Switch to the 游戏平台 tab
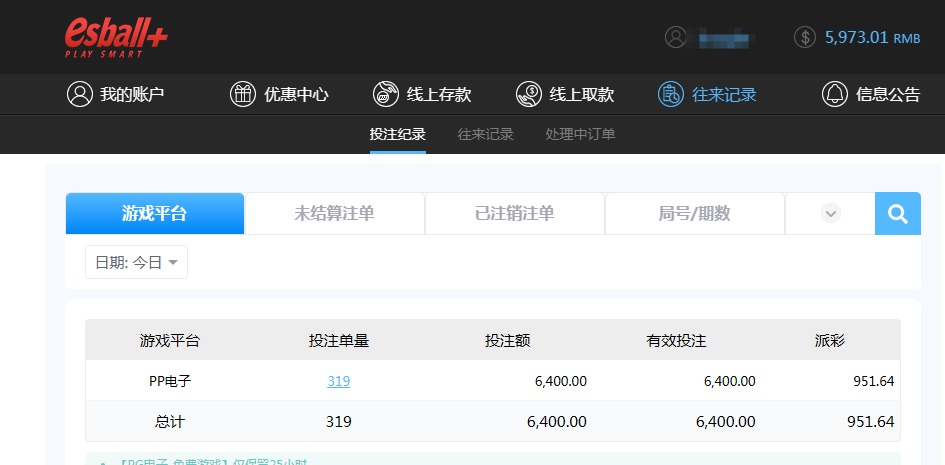 tap(155, 213)
